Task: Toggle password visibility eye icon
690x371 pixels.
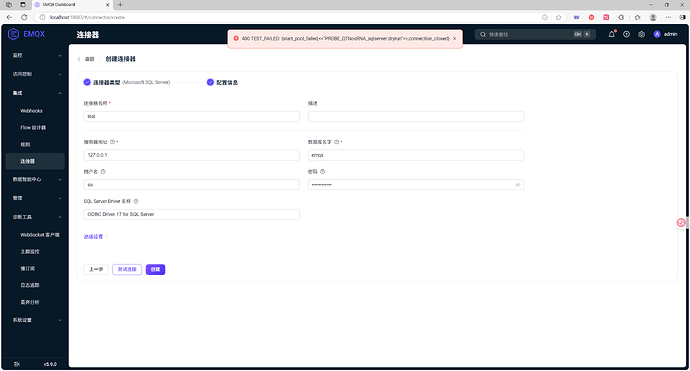Action: point(518,185)
